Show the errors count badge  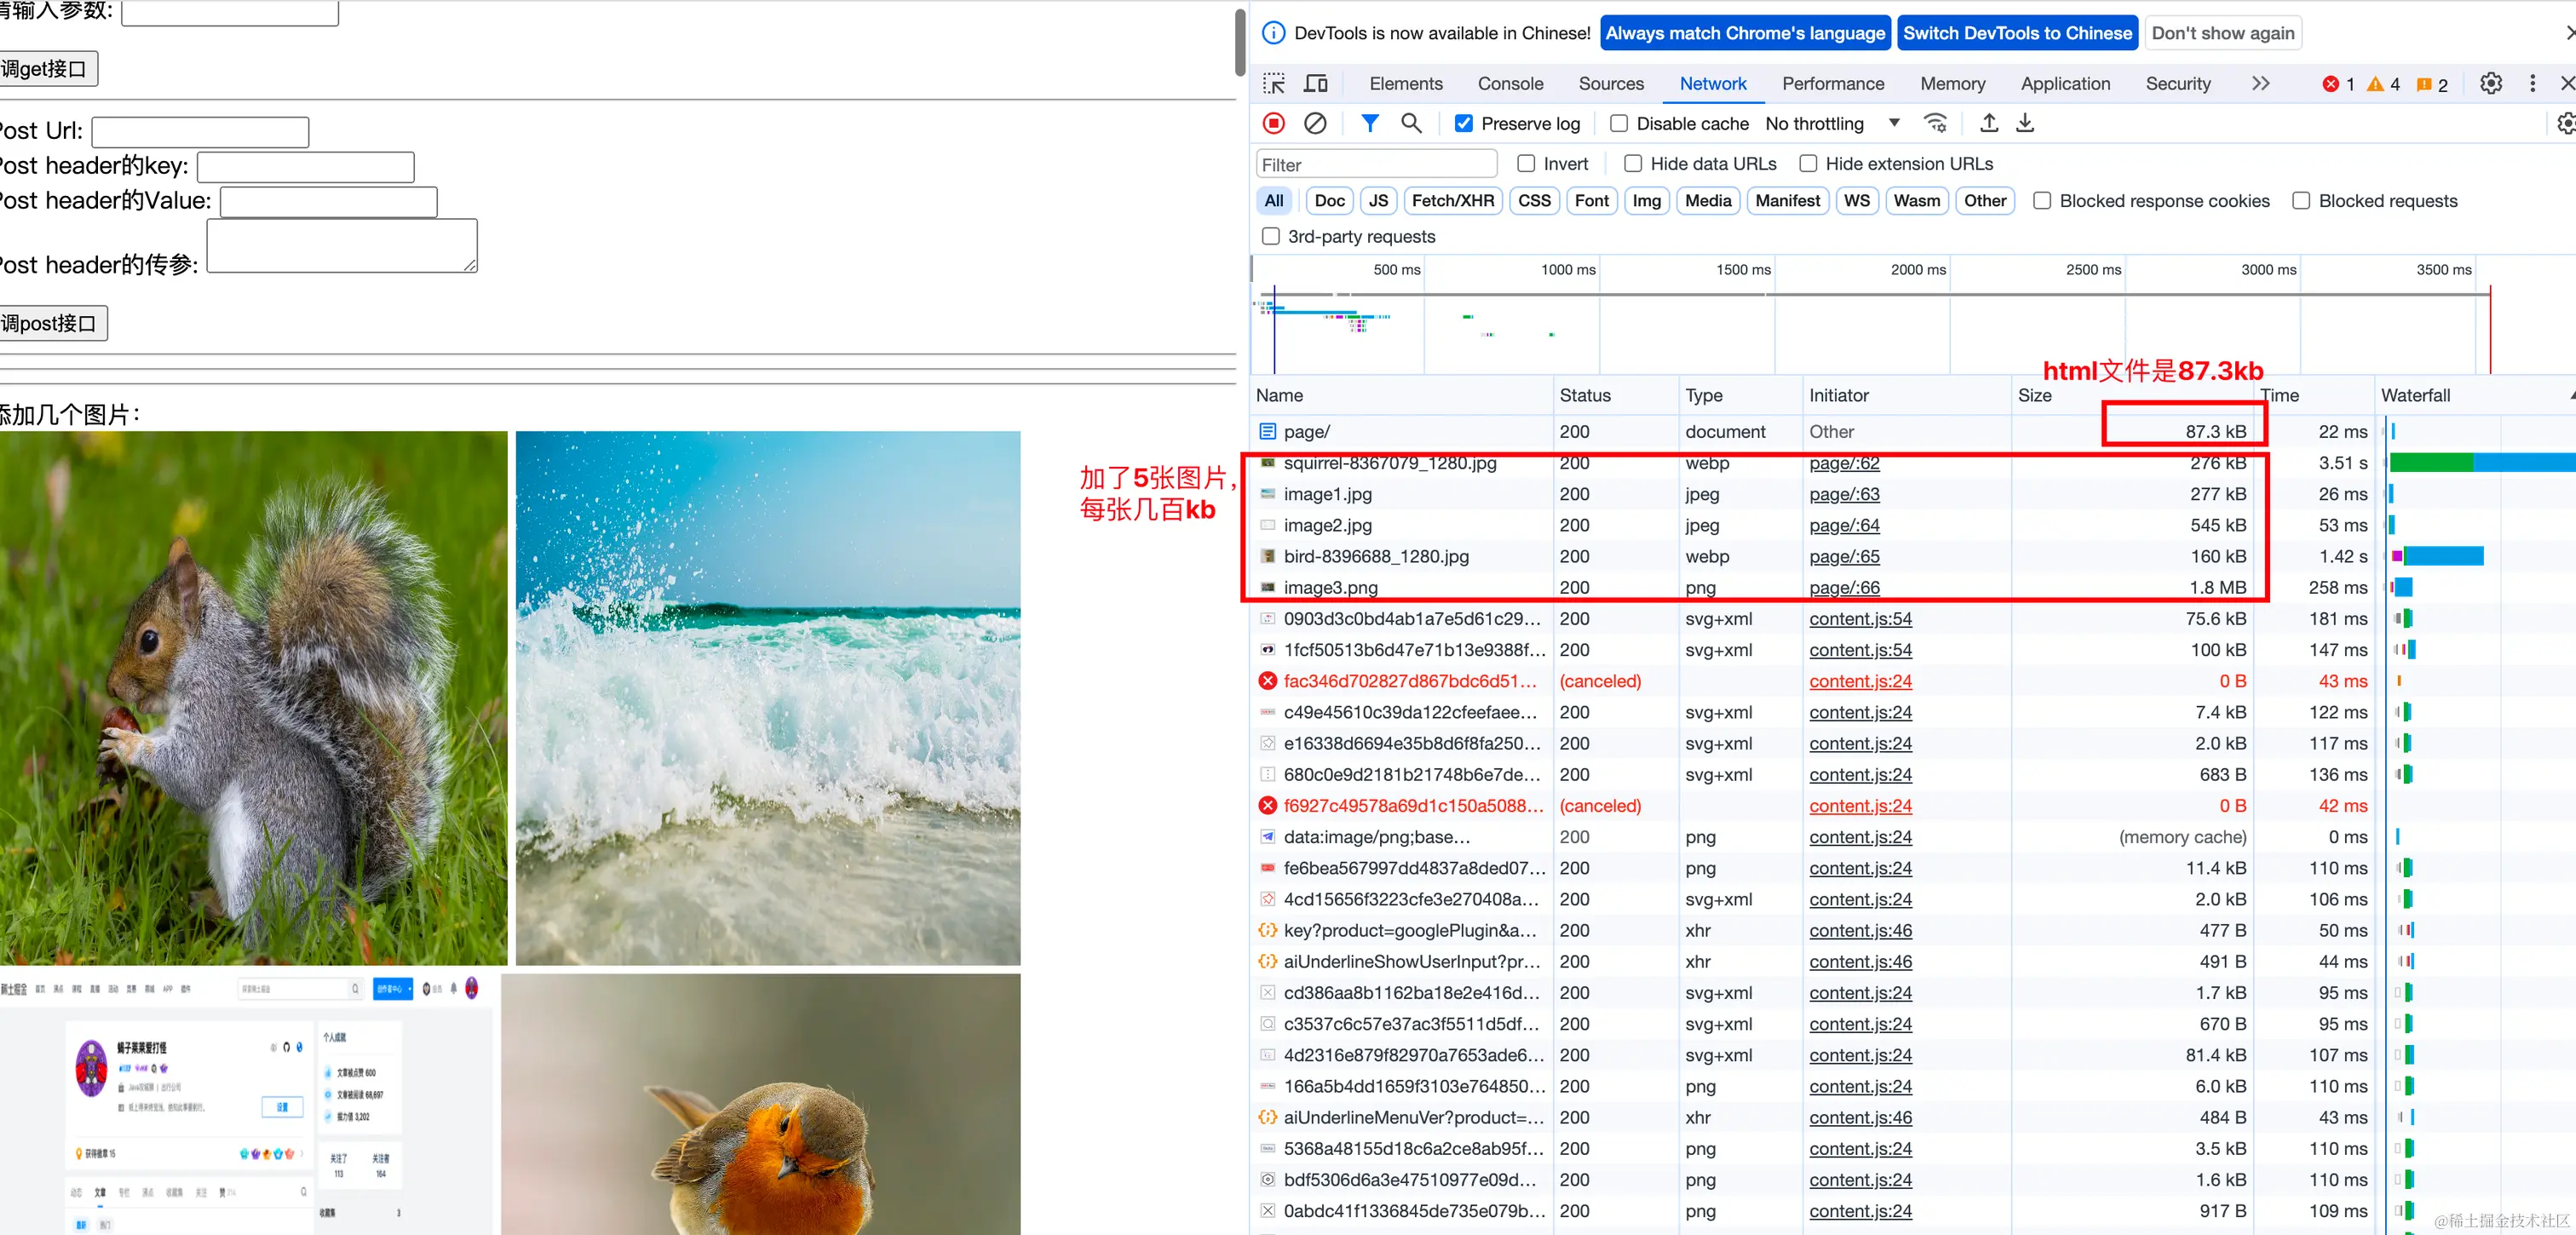2338,84
